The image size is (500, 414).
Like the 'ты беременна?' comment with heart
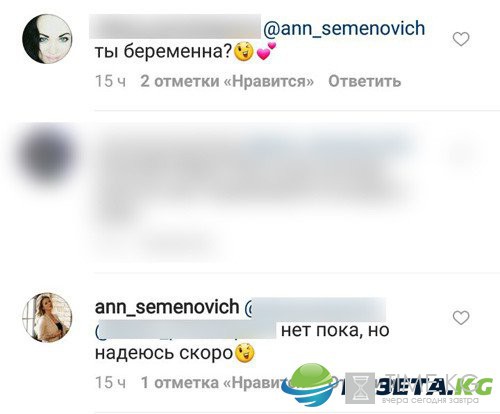point(461,39)
